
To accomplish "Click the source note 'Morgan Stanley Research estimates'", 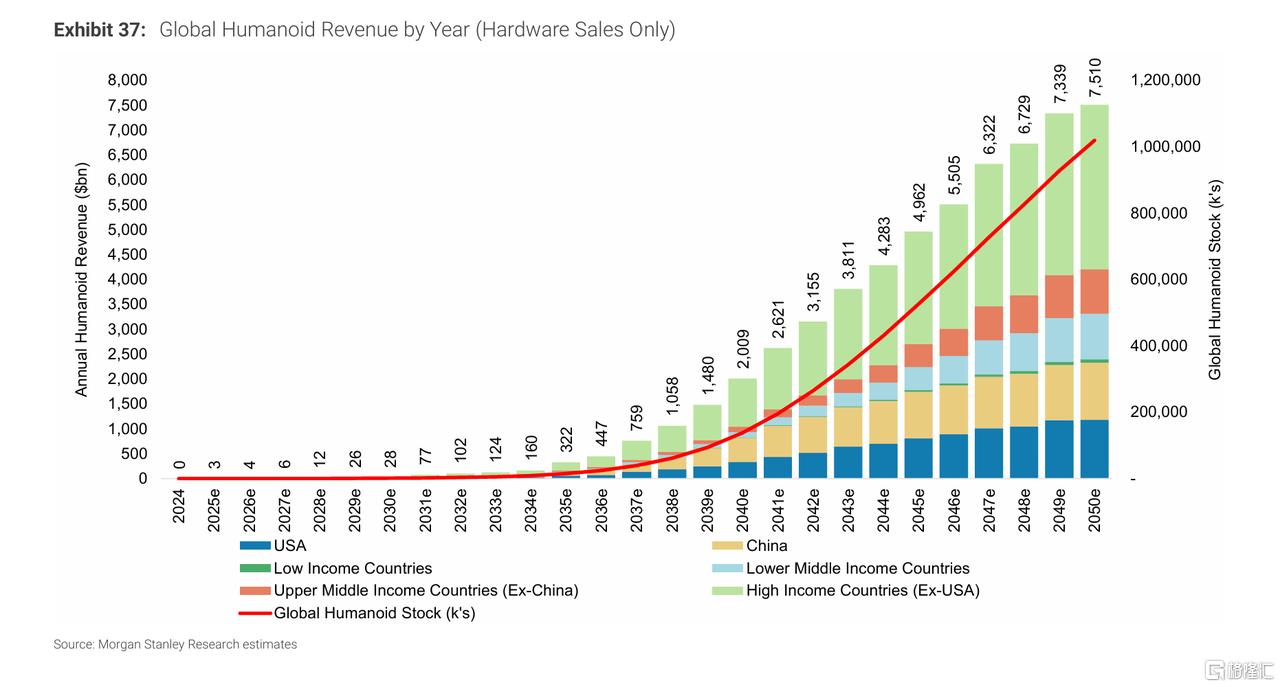I will pyautogui.click(x=198, y=645).
